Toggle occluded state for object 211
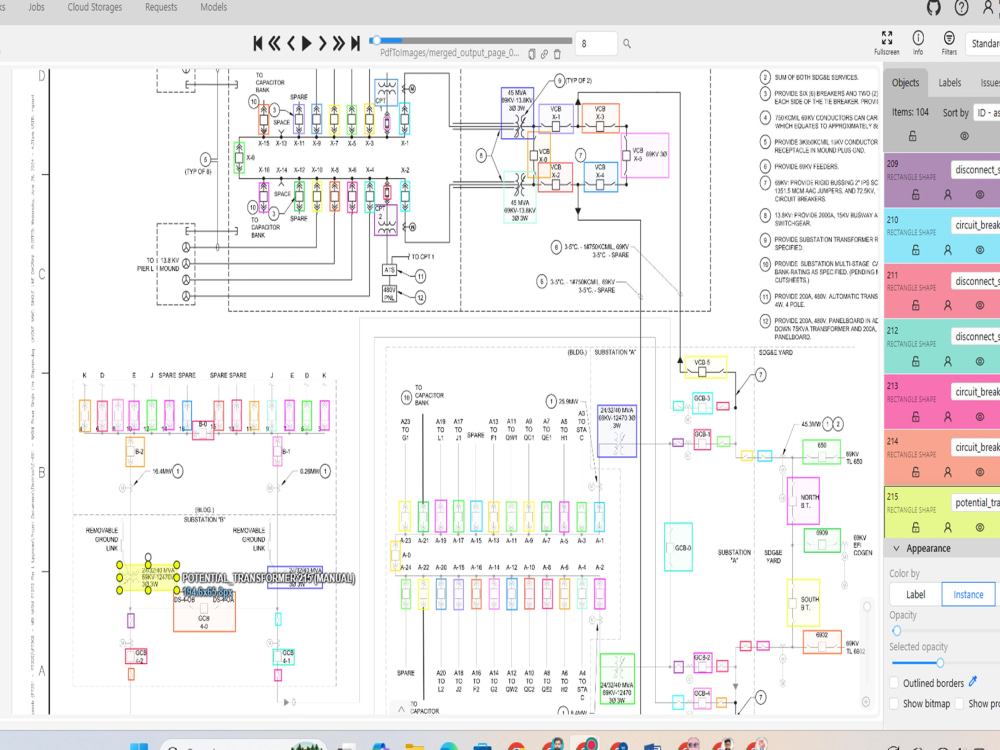The width and height of the screenshot is (1000, 750). (x=948, y=305)
